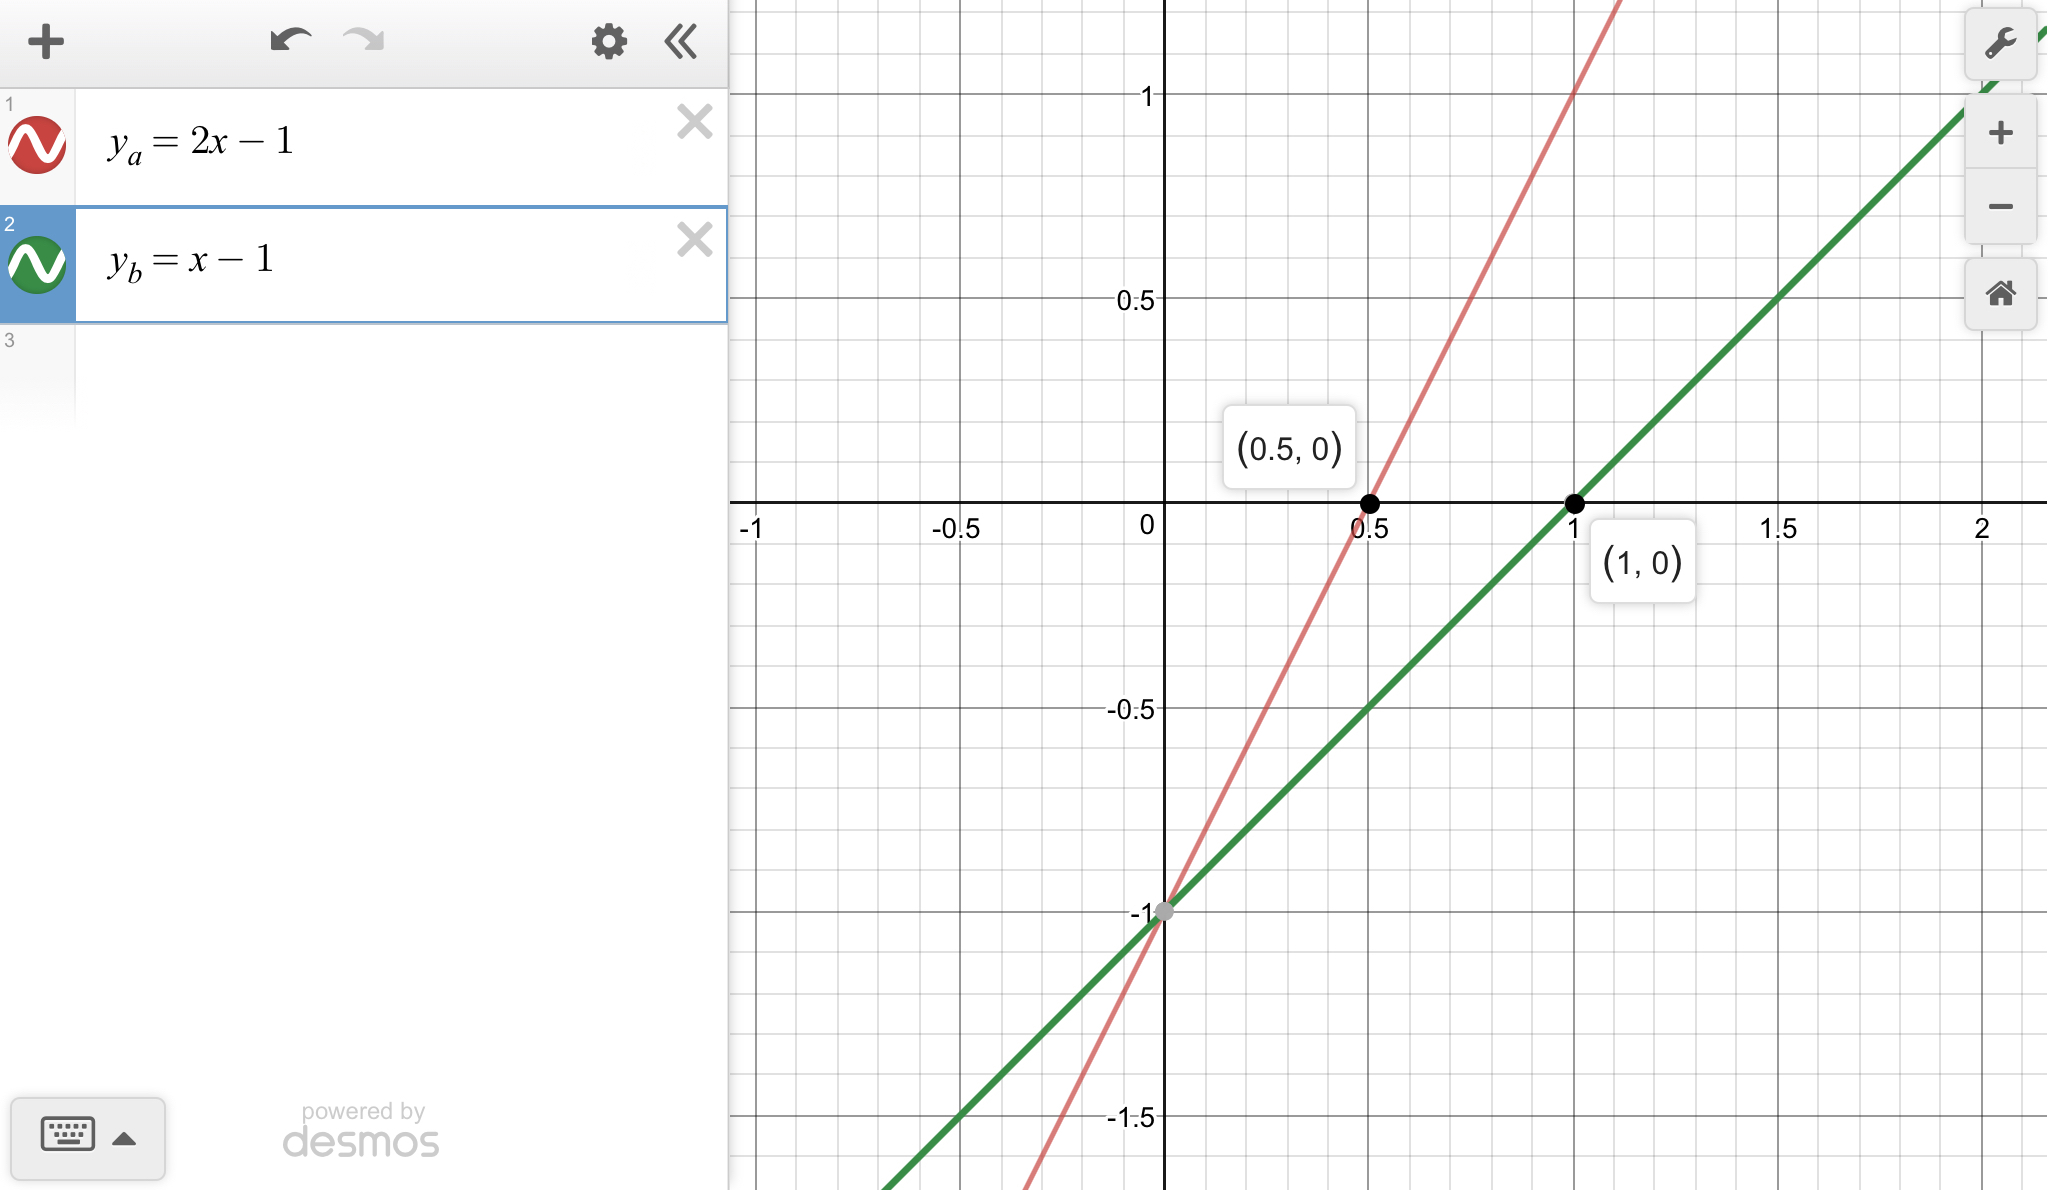Viewport: 2048px width, 1190px height.
Task: Collapse the expression list panel
Action: click(x=681, y=42)
